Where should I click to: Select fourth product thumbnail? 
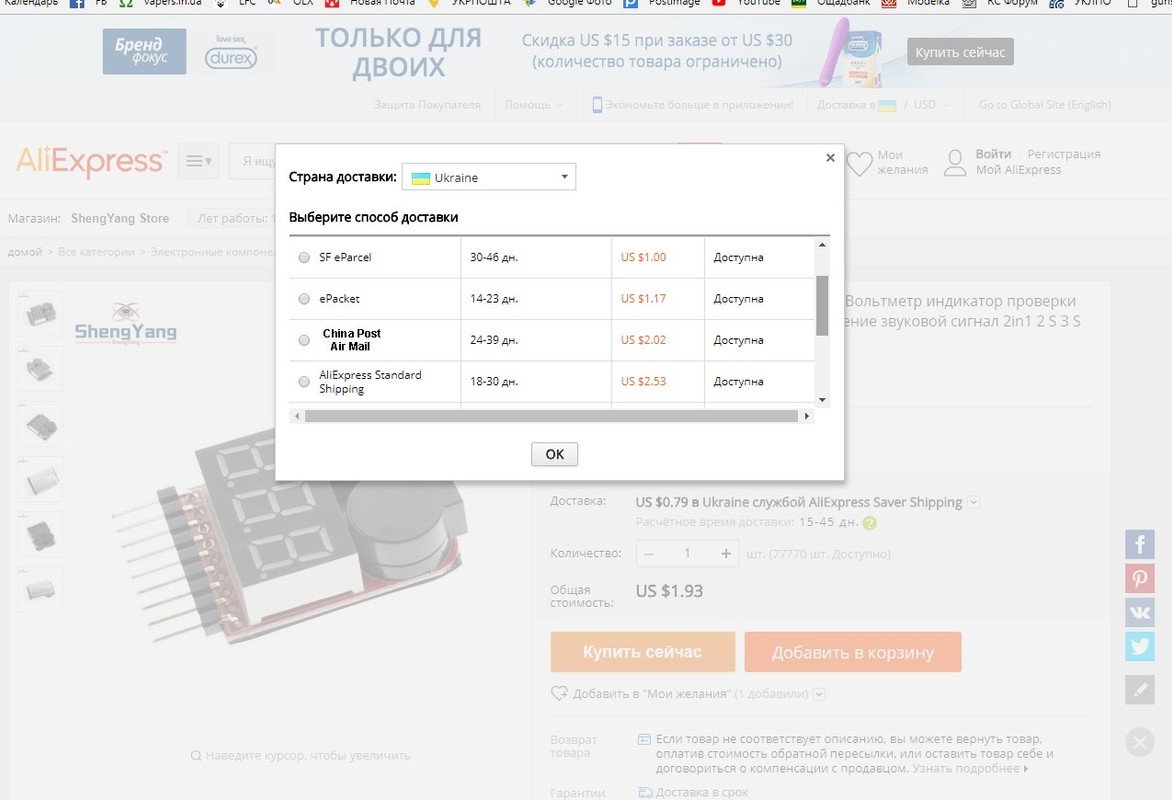tap(40, 479)
